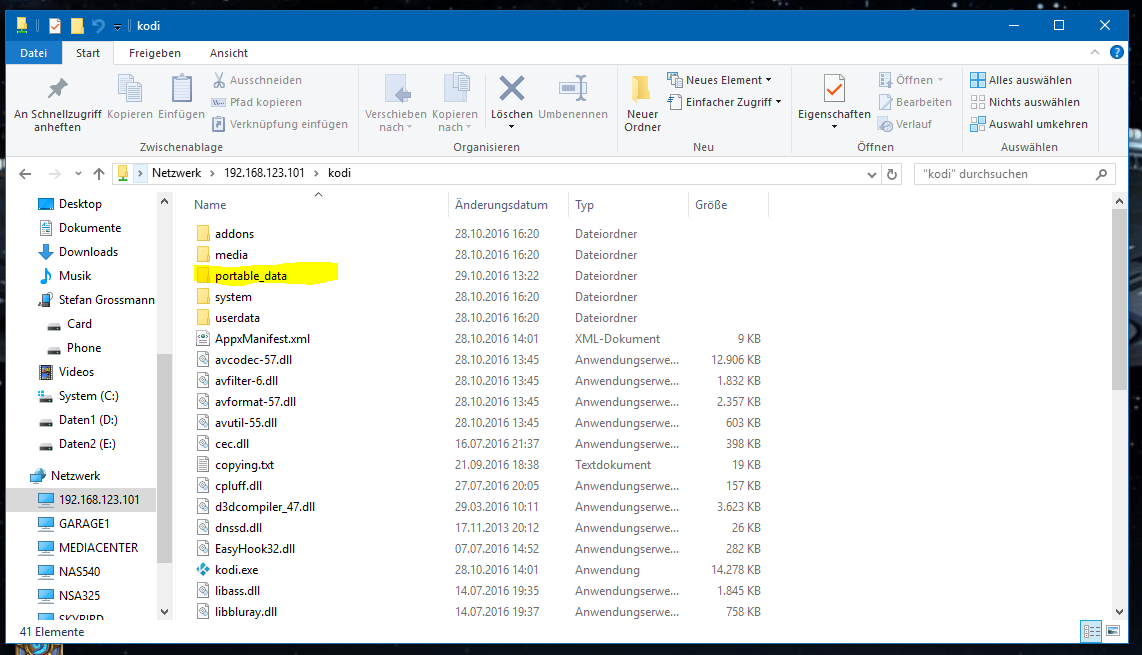The width and height of the screenshot is (1142, 655).
Task: Select the portable_data folder
Action: tap(251, 276)
